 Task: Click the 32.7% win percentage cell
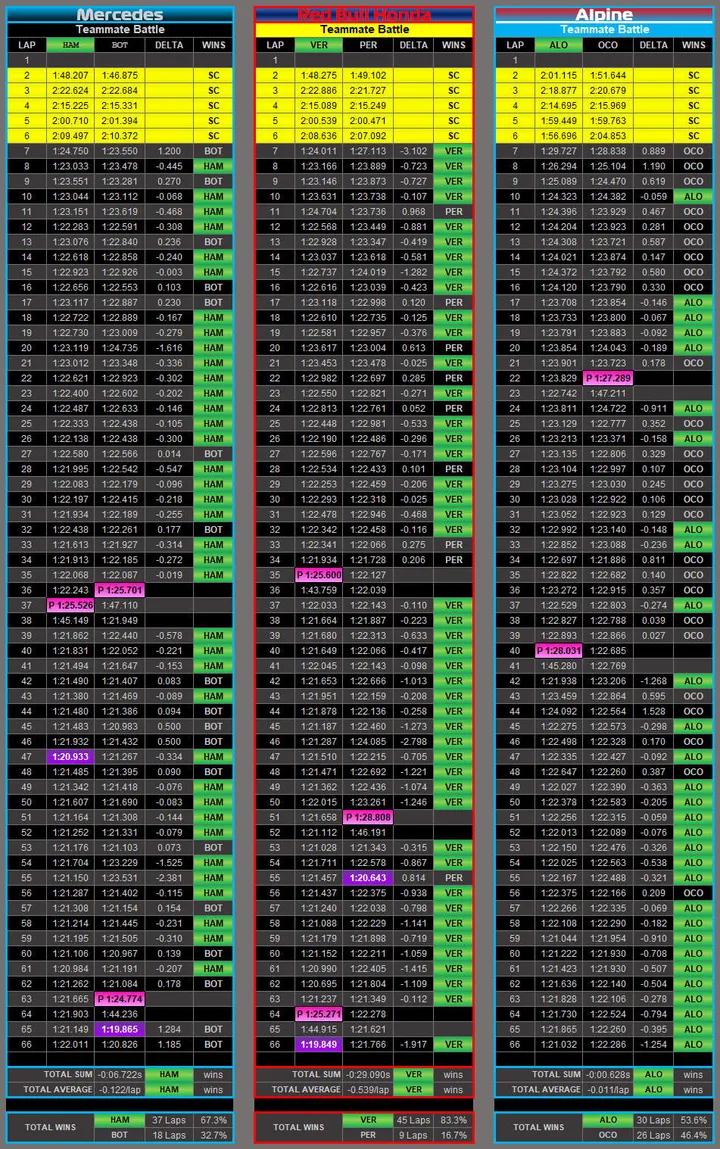[x=213, y=1135]
